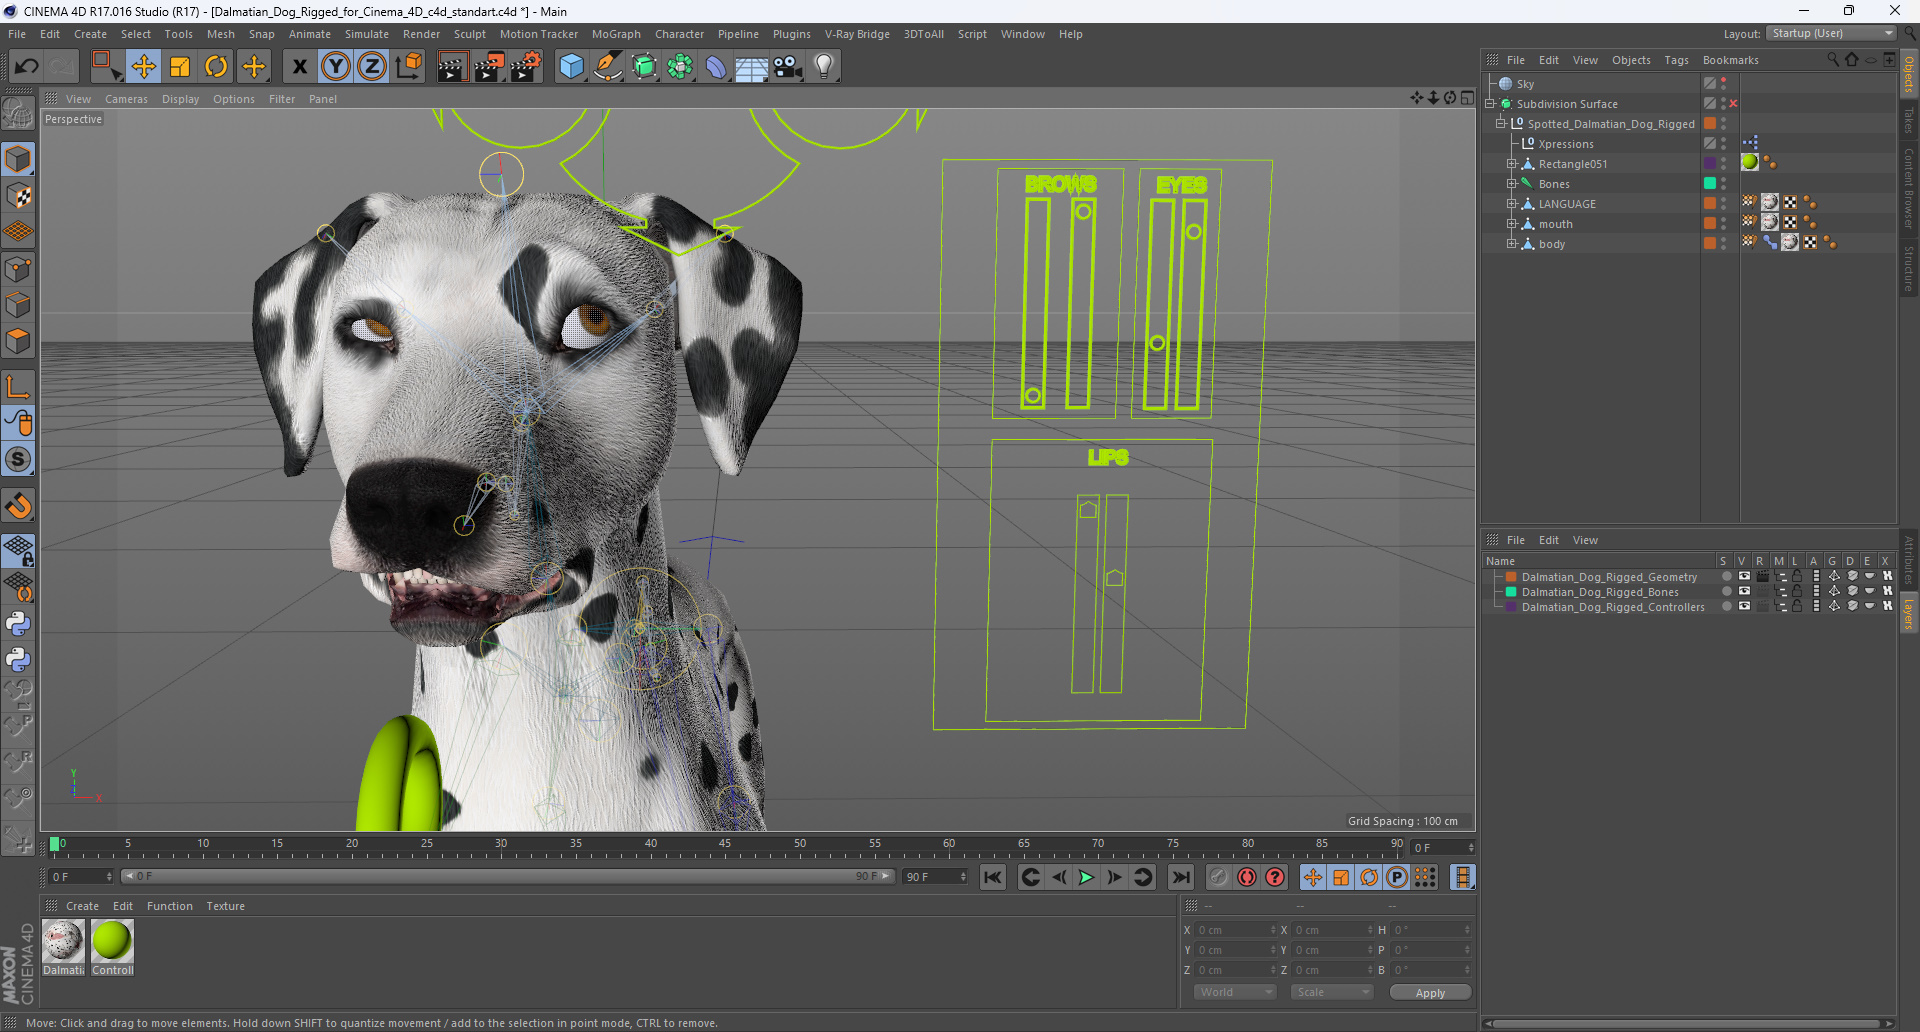Click Make Editable icon in left toolbar
Image resolution: width=1920 pixels, height=1032 pixels.
[18, 114]
